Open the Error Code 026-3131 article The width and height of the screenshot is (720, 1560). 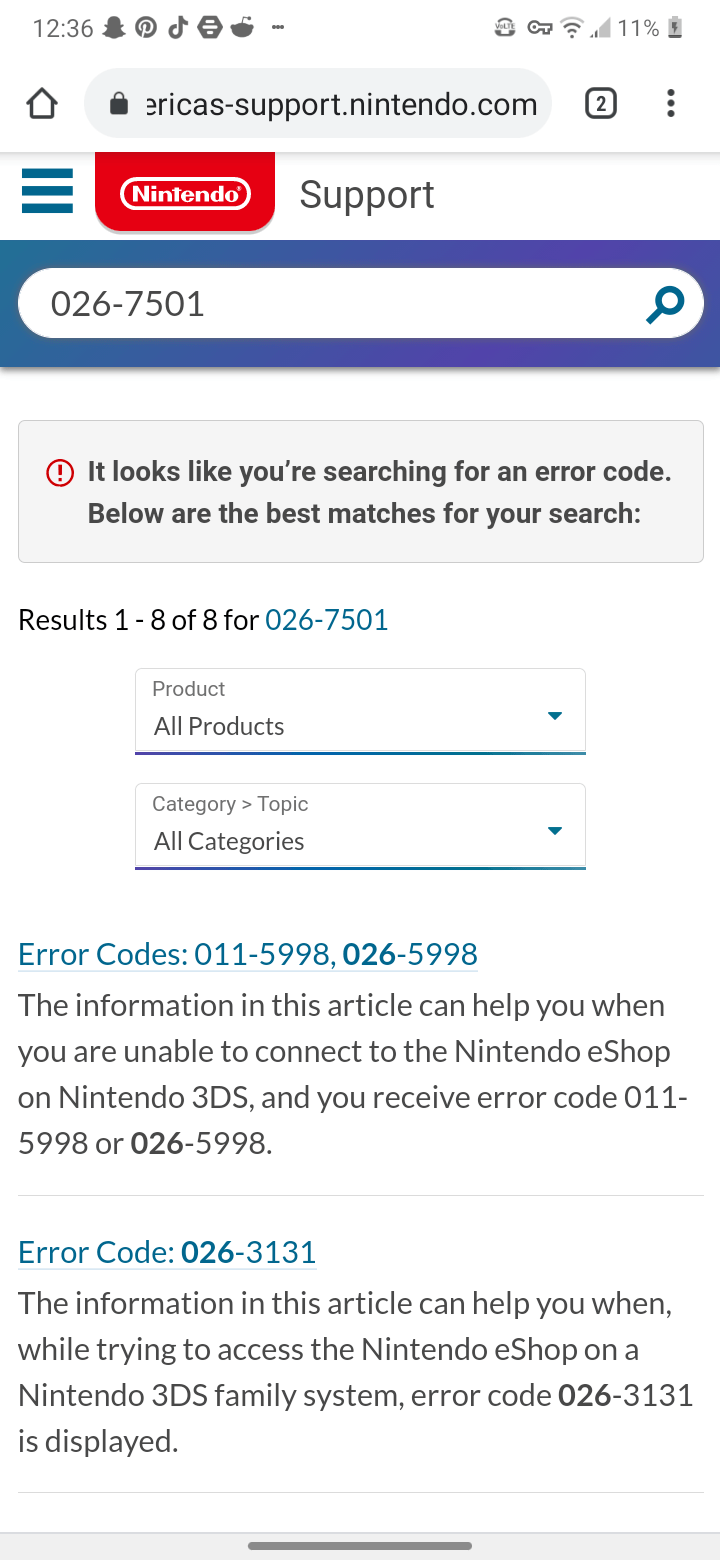coord(166,1252)
